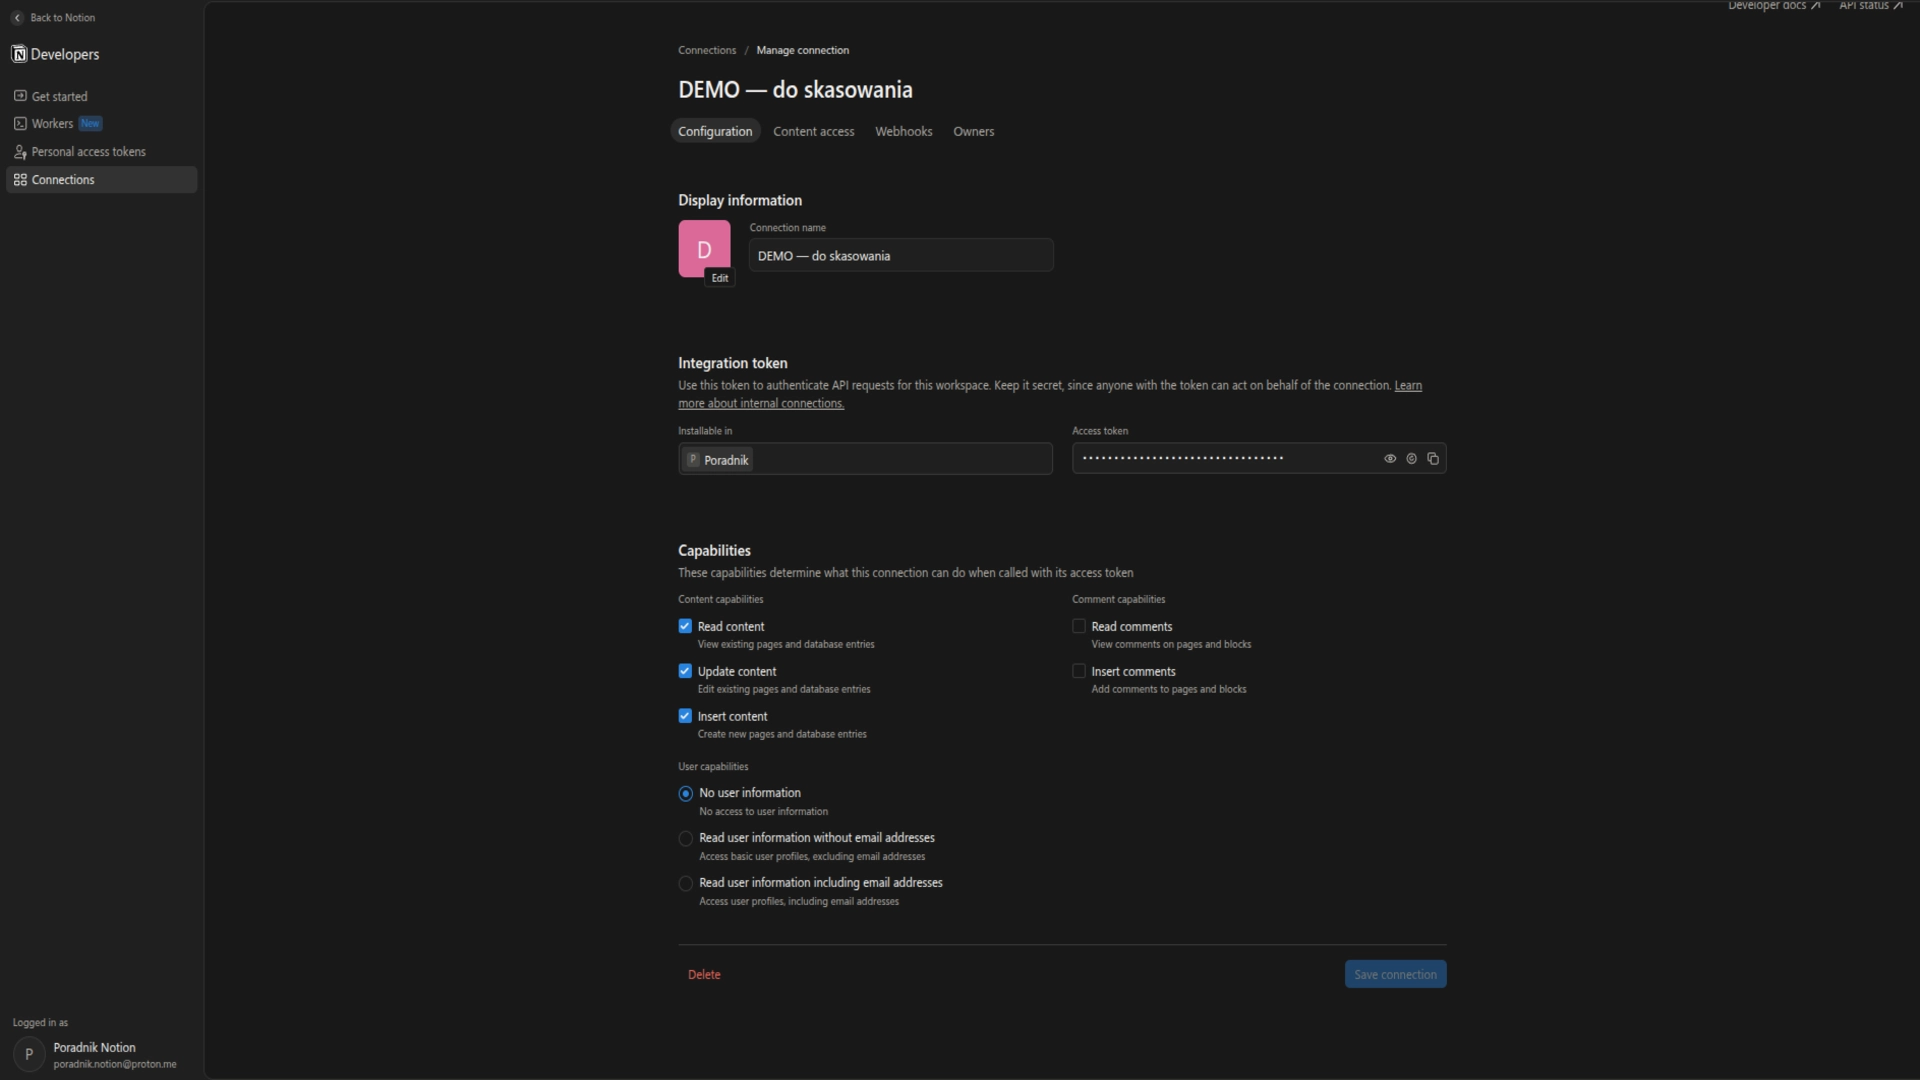Focus the Connection name input field
Viewport: 1920px width, 1080px height.
901,255
